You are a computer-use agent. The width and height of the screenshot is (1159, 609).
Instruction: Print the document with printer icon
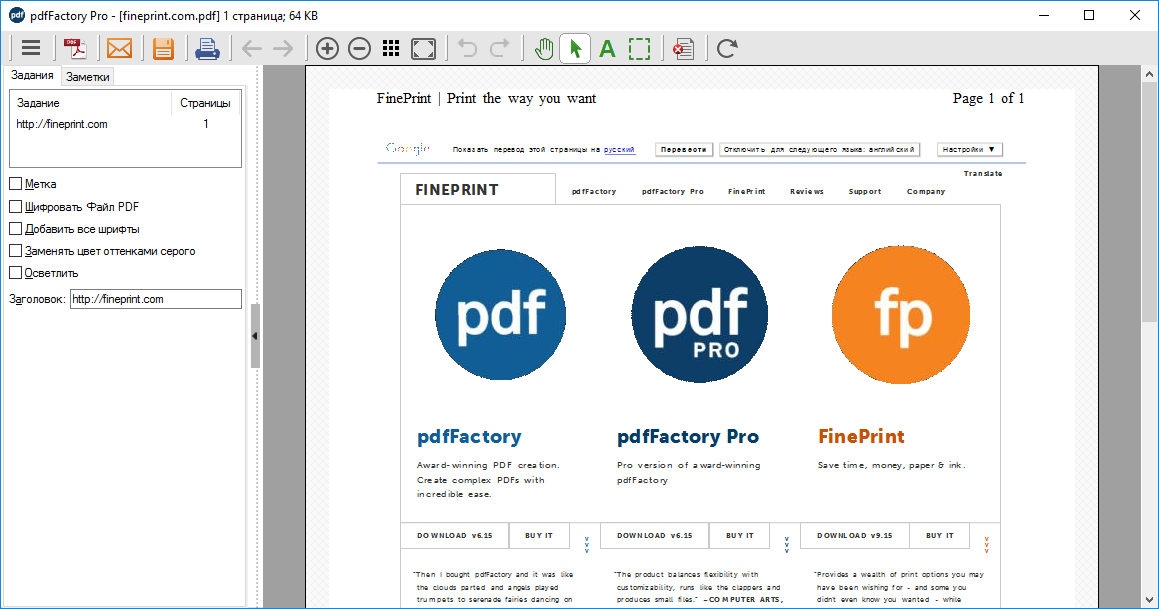click(x=207, y=48)
